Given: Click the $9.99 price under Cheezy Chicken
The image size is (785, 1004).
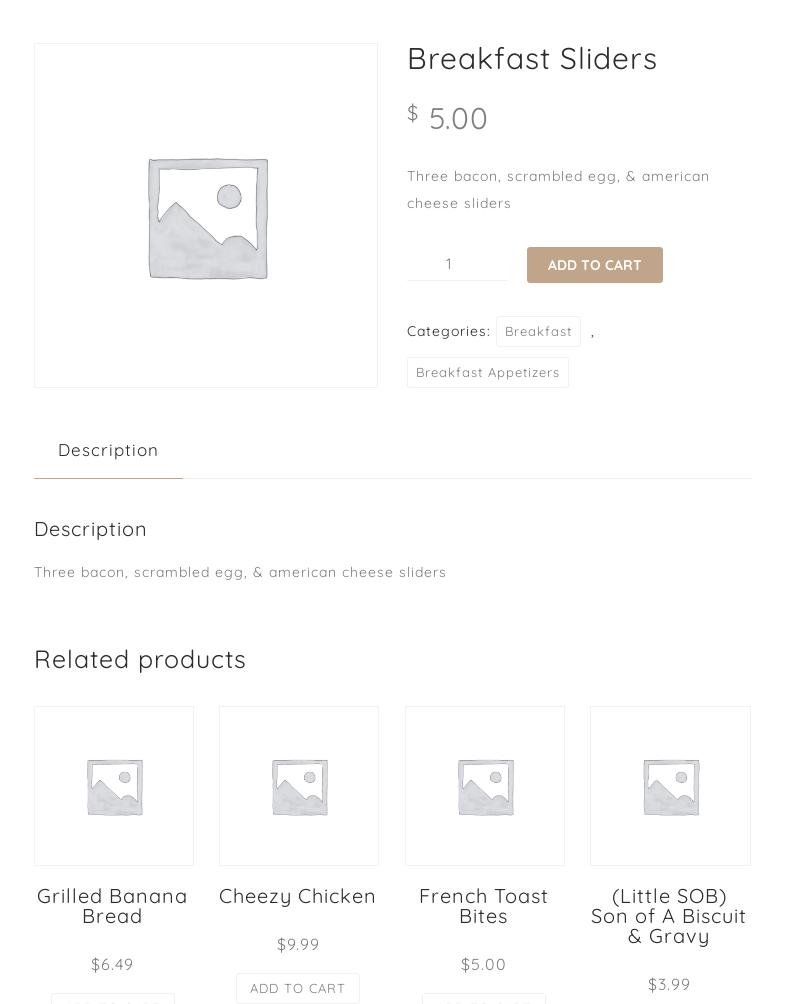Looking at the screenshot, I should (298, 944).
